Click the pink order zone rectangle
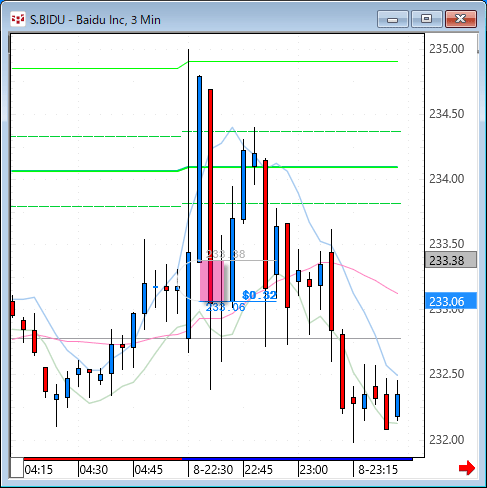The width and height of the screenshot is (487, 488). [x=212, y=281]
